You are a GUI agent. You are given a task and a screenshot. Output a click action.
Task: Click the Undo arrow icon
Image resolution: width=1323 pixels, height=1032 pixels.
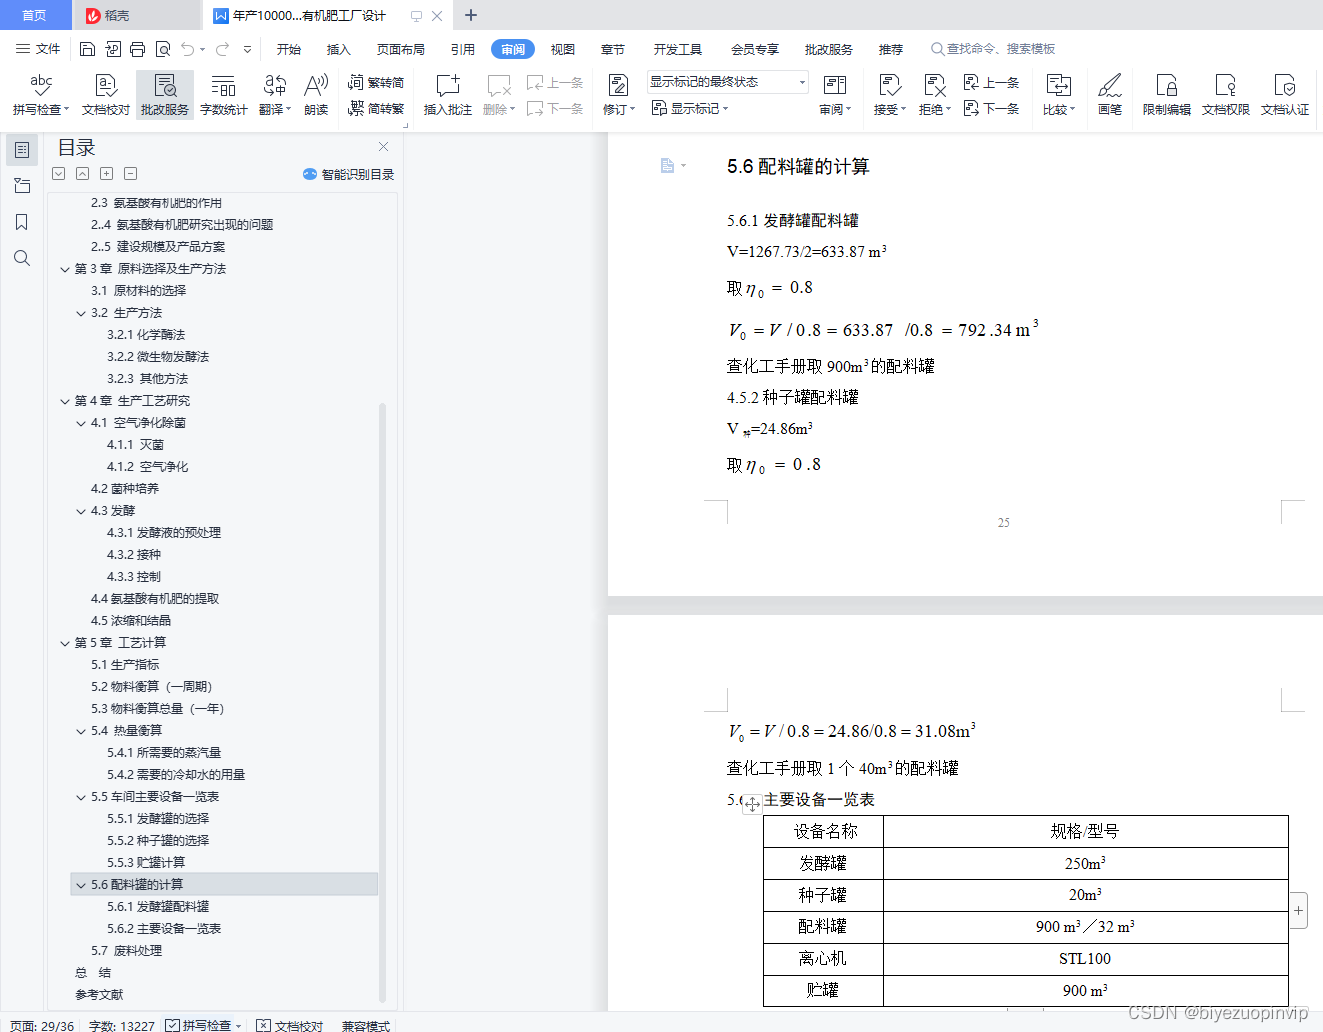(187, 49)
